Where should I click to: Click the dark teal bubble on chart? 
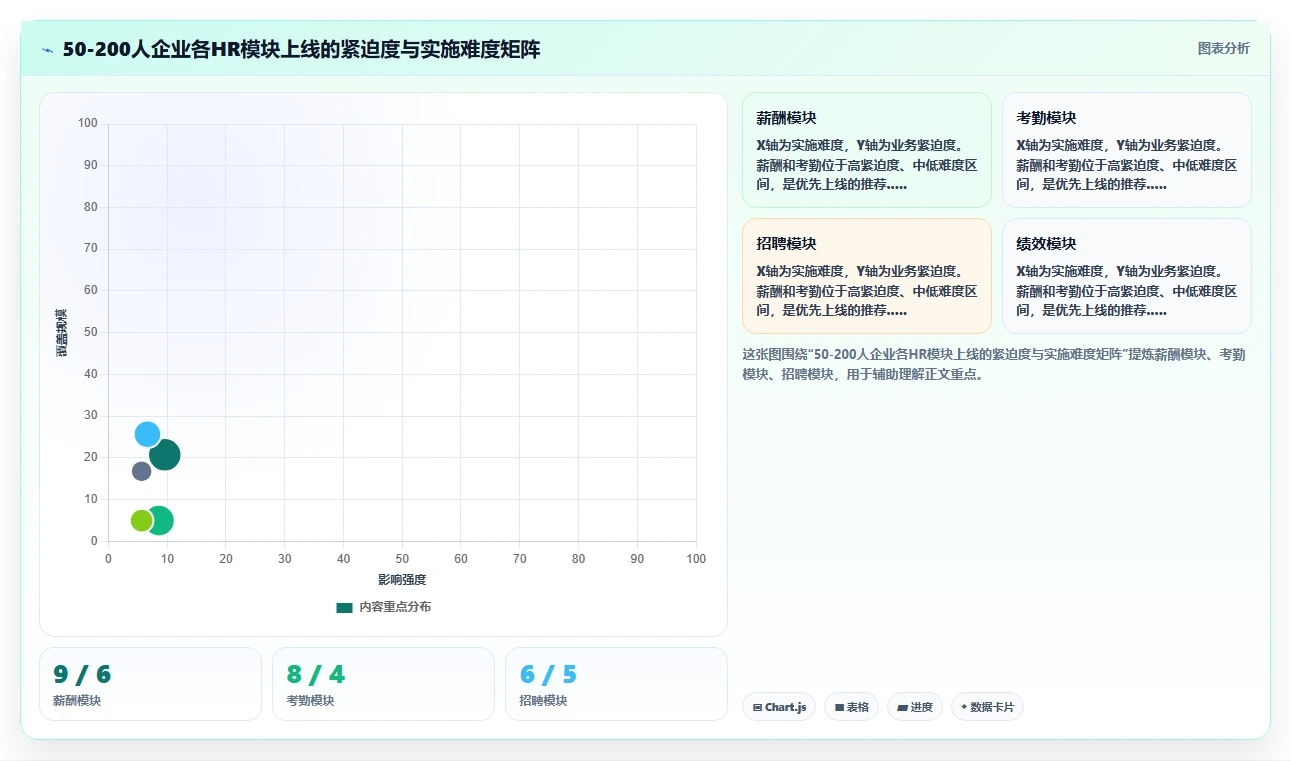(x=165, y=455)
